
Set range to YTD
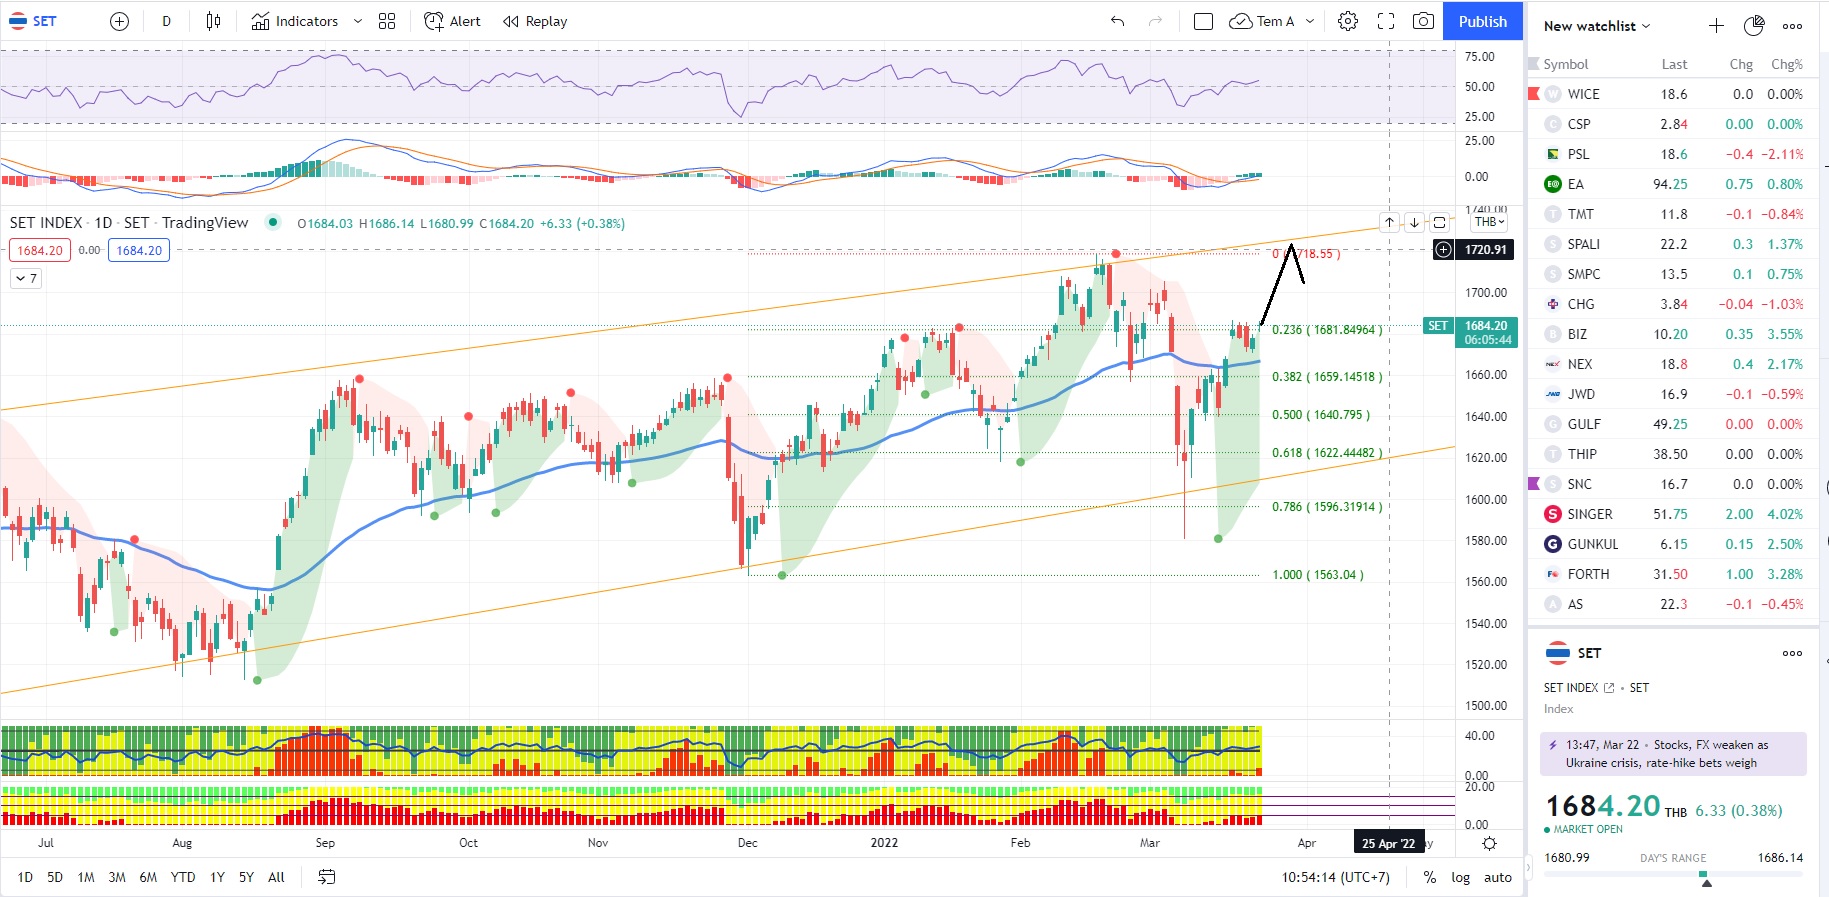183,877
